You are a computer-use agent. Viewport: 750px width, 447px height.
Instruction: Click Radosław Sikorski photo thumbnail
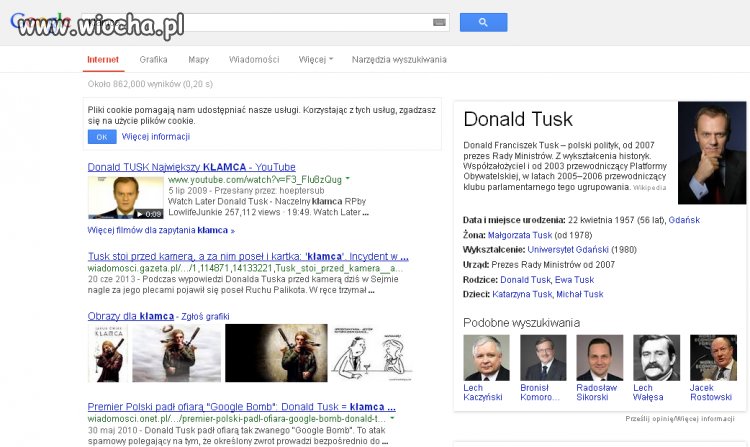point(600,358)
